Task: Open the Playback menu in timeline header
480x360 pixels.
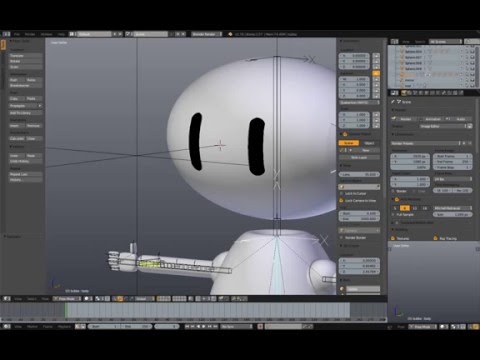Action: pyautogui.click(x=64, y=326)
